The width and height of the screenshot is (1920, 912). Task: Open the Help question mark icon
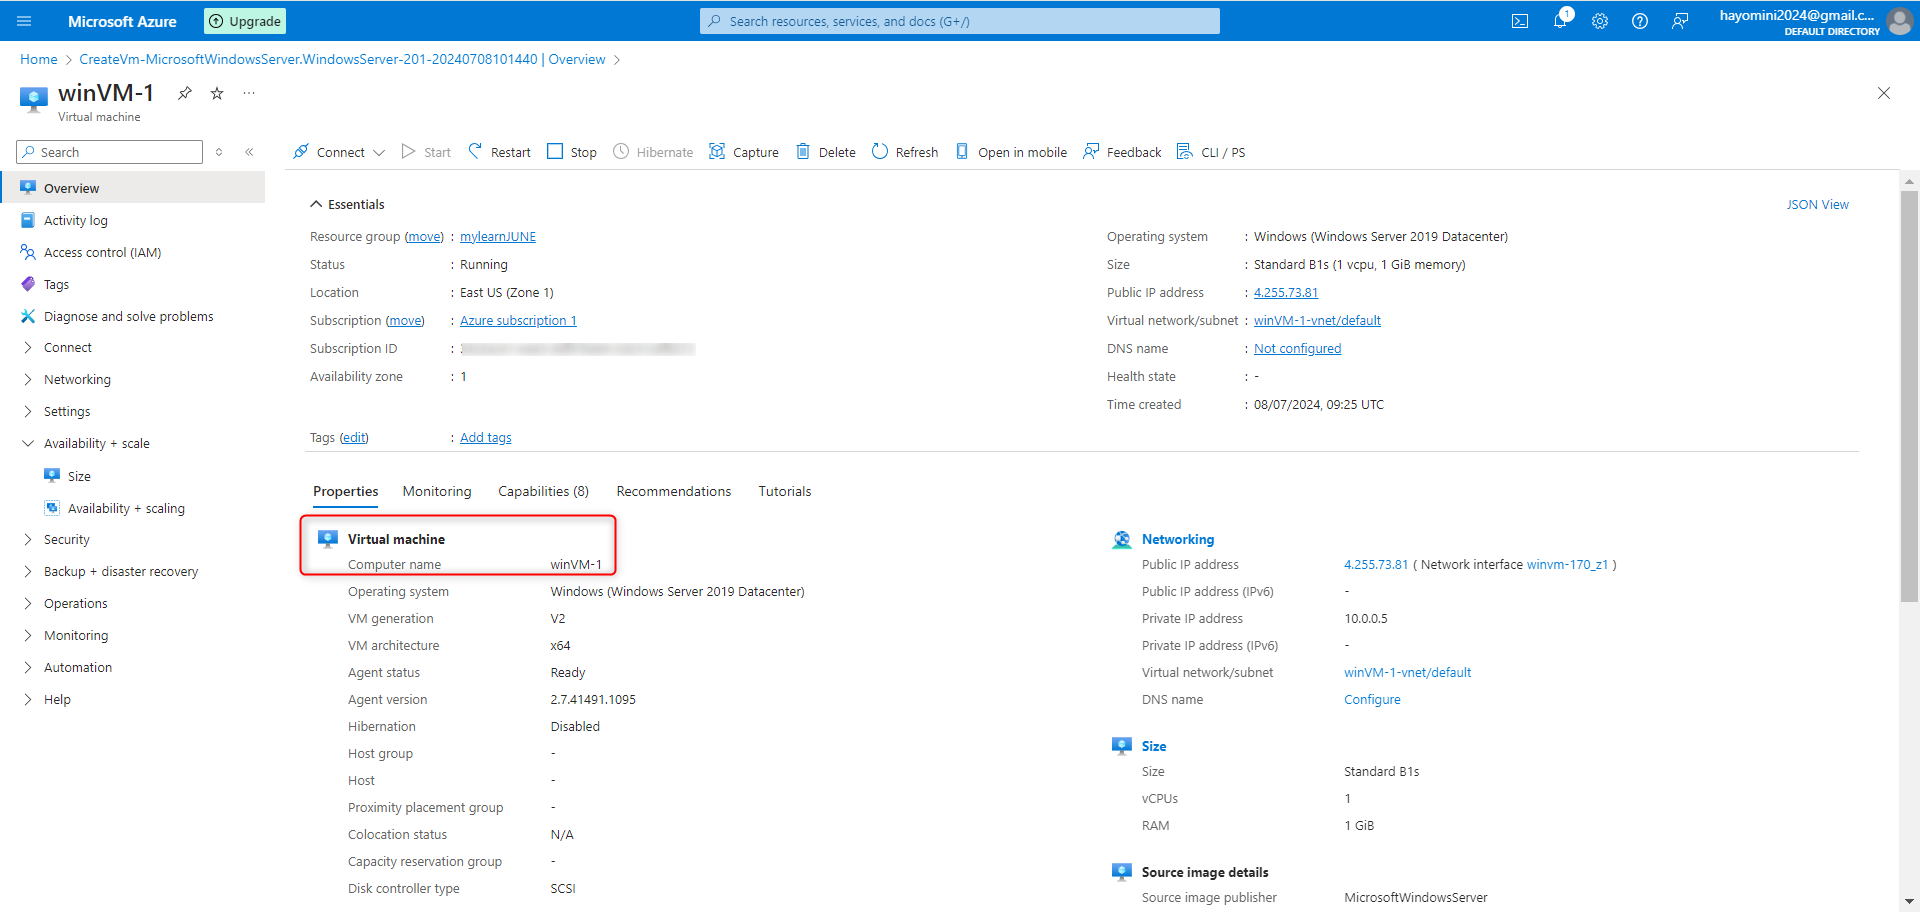point(1640,21)
